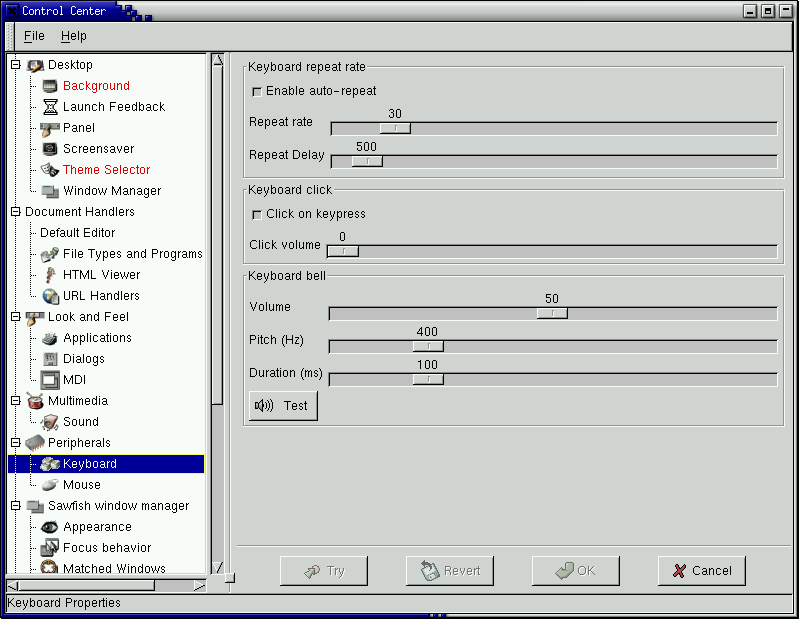
Task: Collapse the Look and Feel branch
Action: pos(15,317)
